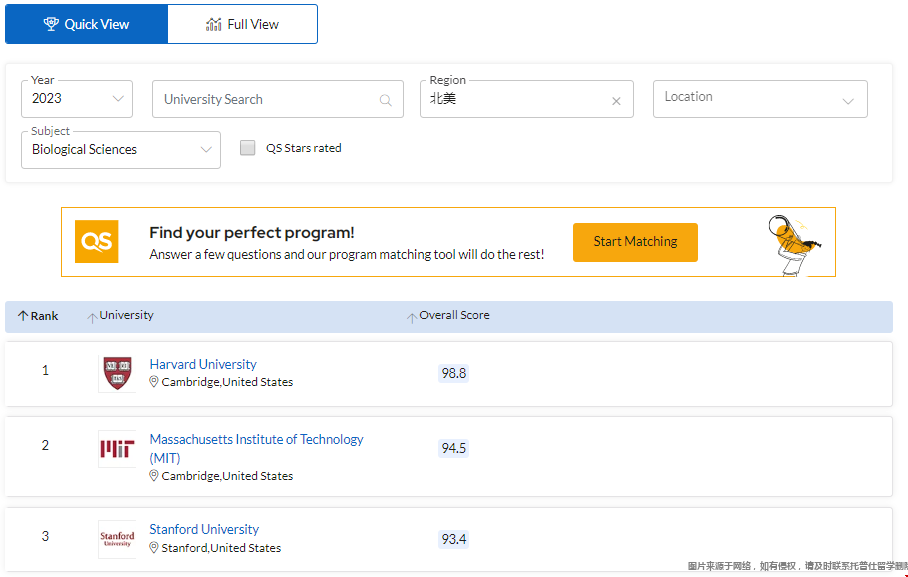The width and height of the screenshot is (908, 577).
Task: Open the Subject dropdown set to Biological Sciences
Action: (120, 149)
